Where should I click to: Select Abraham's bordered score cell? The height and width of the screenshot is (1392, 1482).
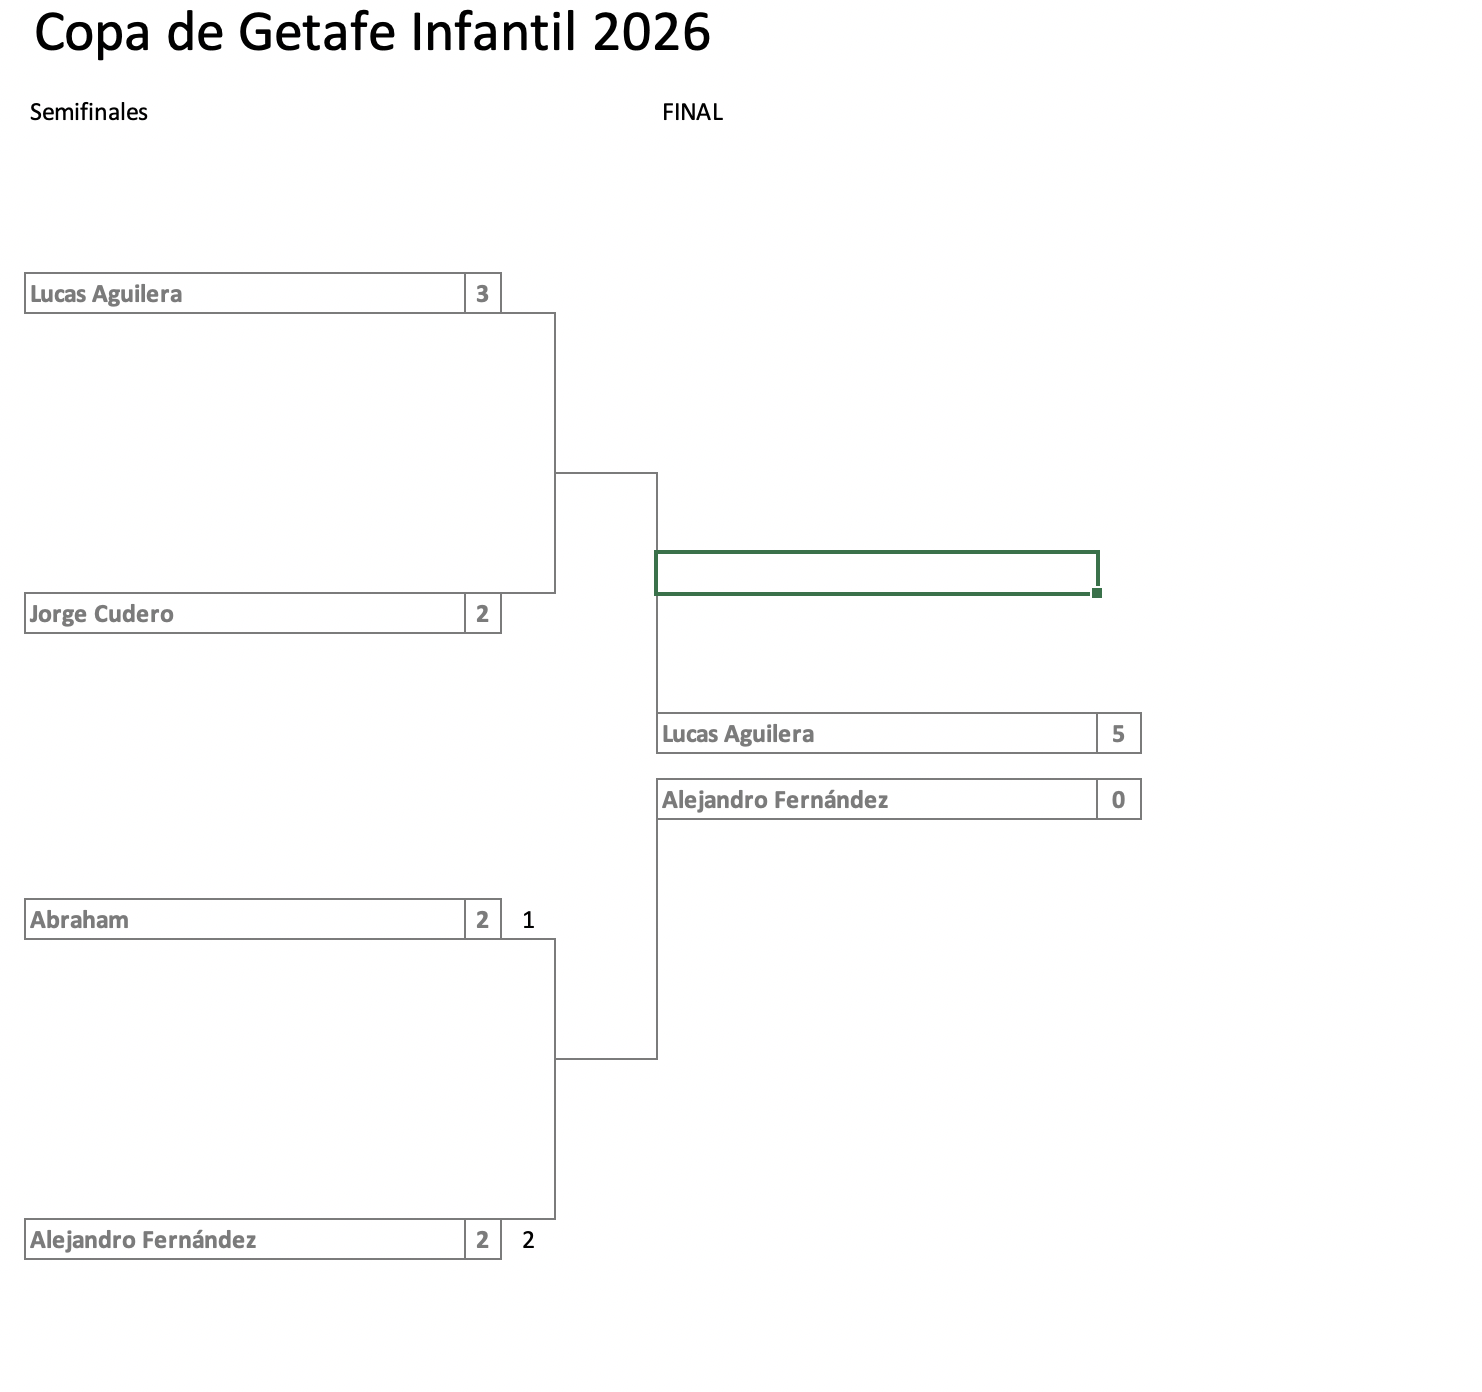pos(483,919)
